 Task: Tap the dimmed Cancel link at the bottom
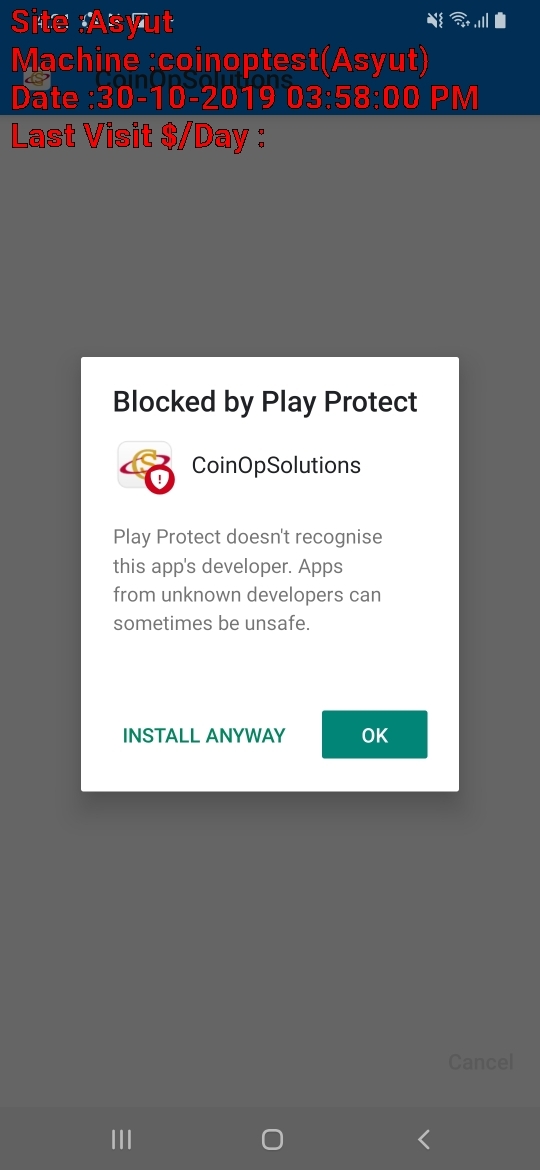click(481, 1062)
